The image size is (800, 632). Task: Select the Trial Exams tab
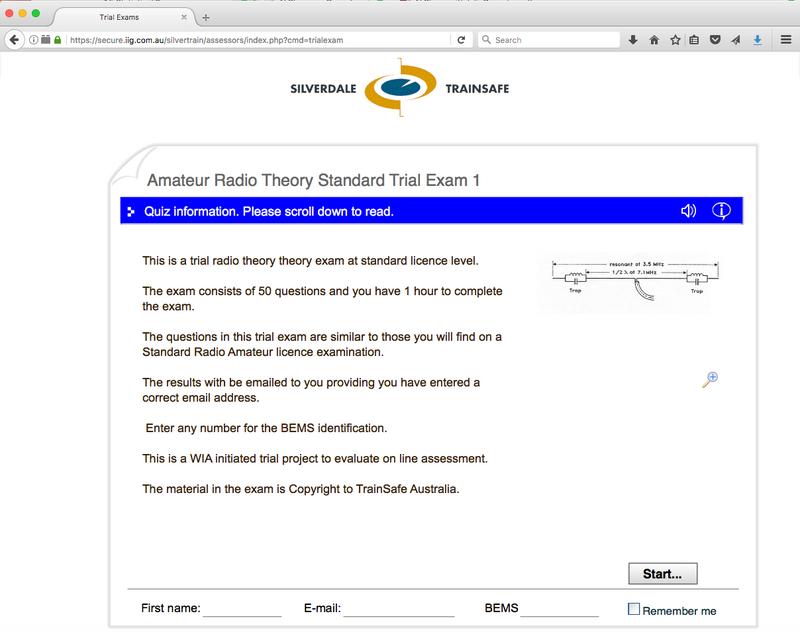coord(120,17)
